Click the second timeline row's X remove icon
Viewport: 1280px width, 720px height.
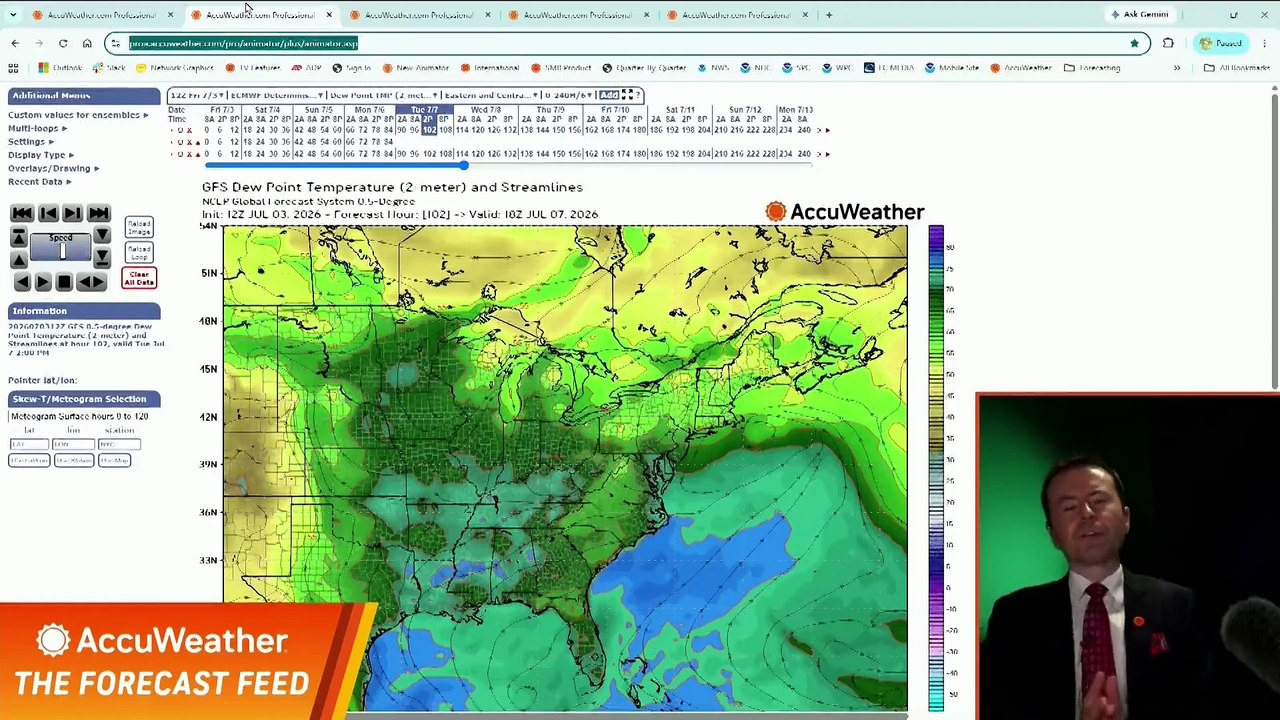click(x=189, y=142)
